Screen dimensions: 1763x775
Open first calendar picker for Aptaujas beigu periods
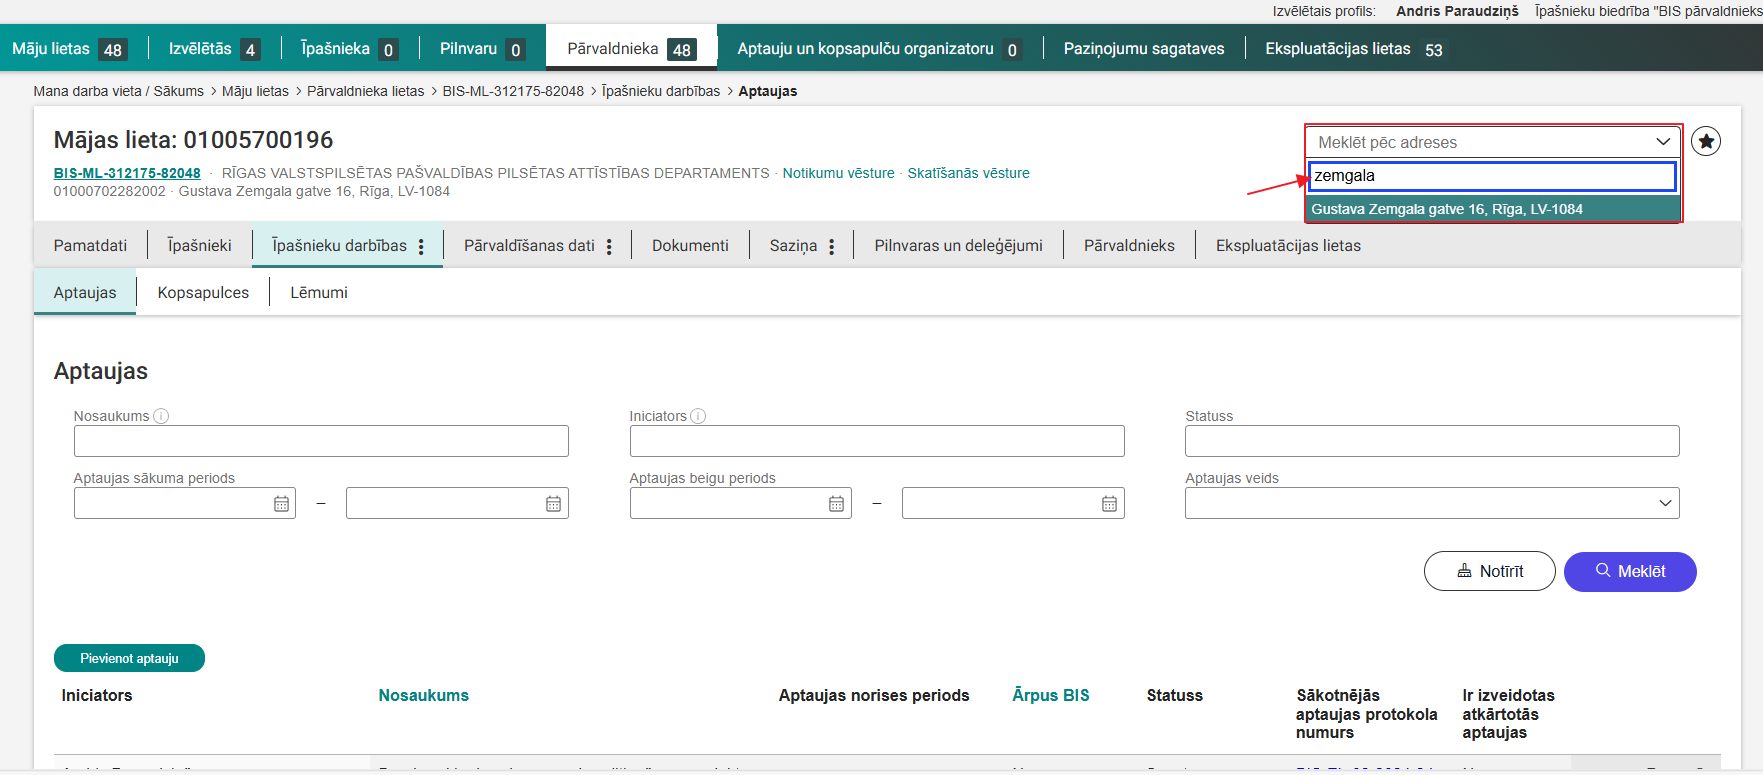click(x=837, y=504)
